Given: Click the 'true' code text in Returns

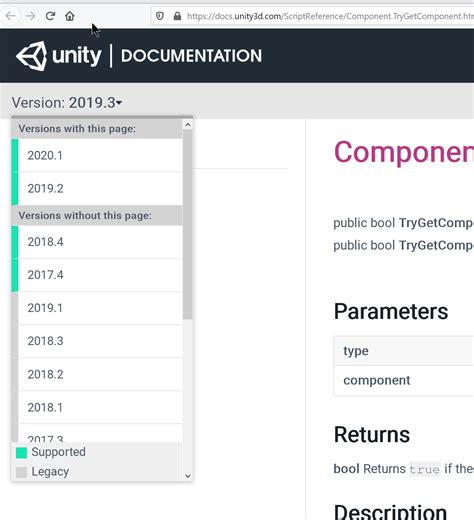Looking at the screenshot, I should (x=425, y=469).
